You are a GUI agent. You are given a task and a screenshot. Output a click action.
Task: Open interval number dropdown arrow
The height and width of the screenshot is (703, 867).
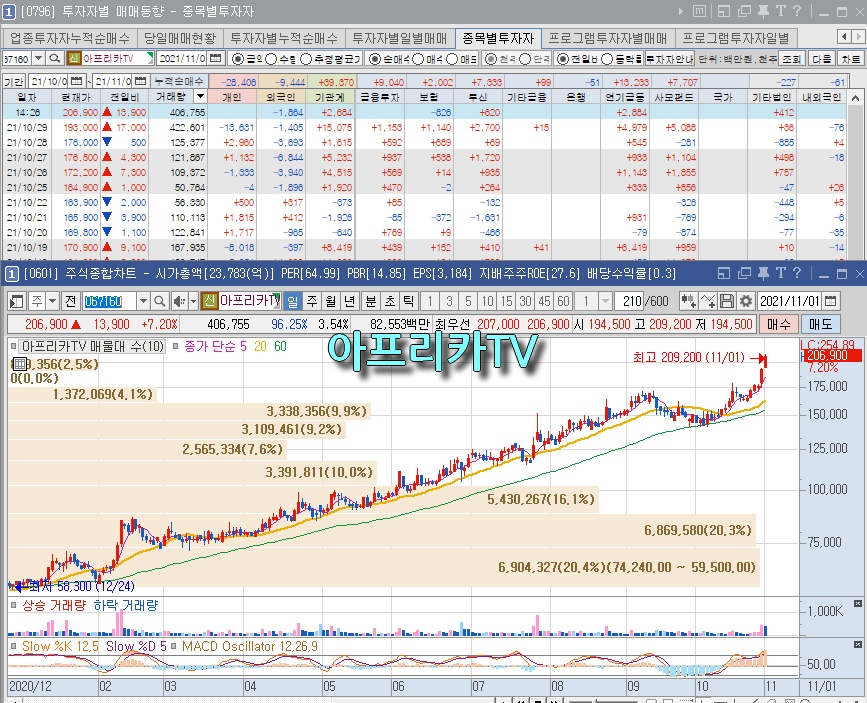(605, 301)
